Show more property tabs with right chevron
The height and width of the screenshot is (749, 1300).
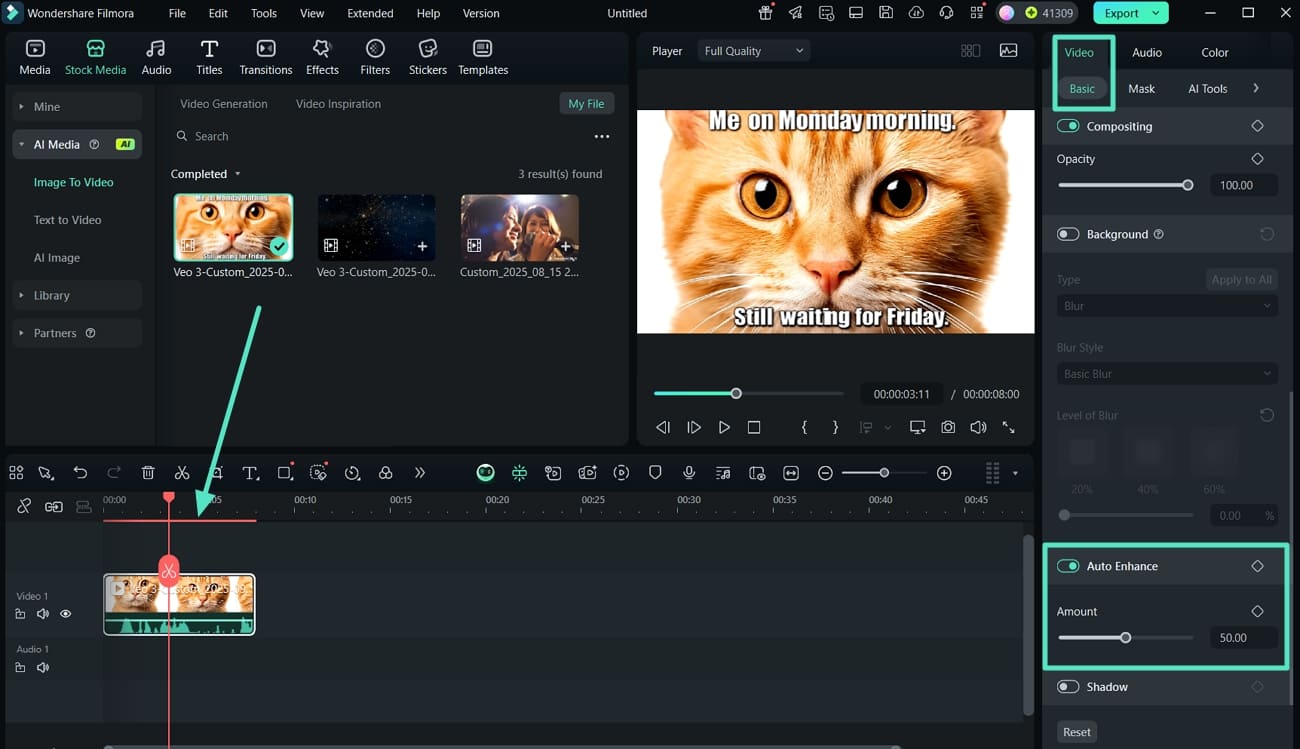(1256, 88)
